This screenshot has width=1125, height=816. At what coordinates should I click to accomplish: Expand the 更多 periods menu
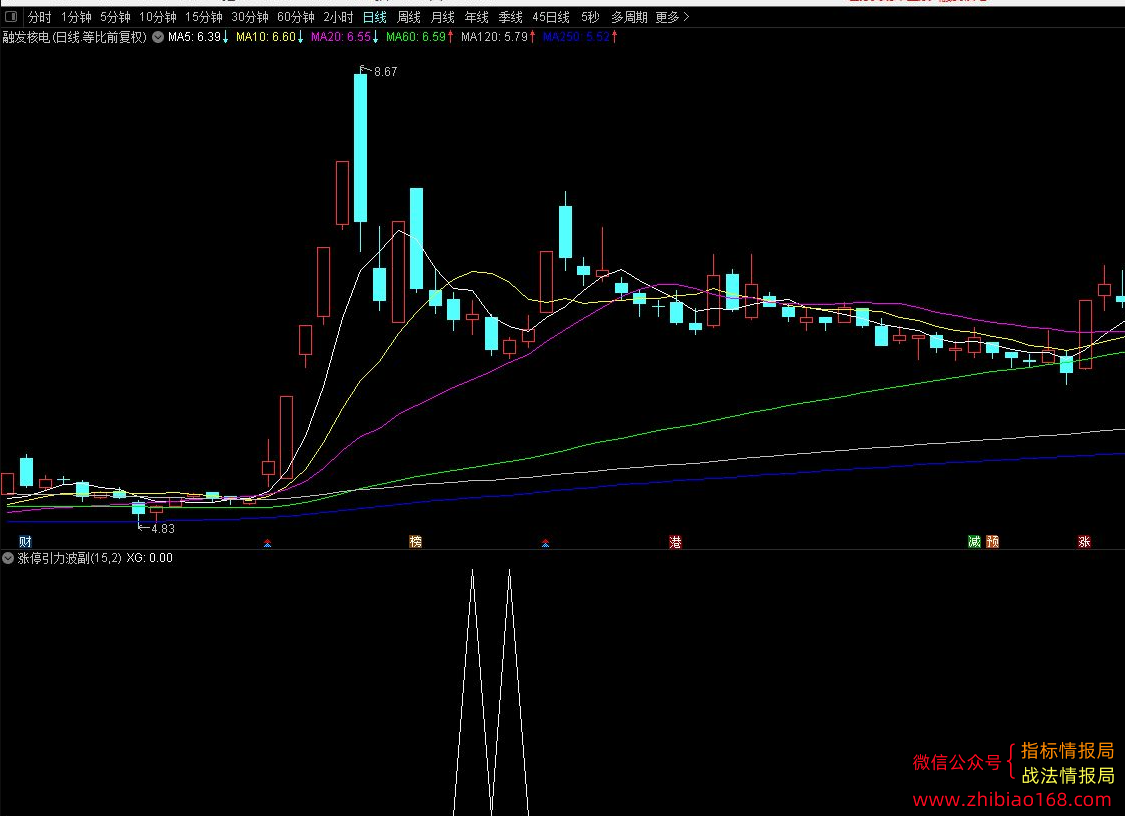[x=672, y=17]
